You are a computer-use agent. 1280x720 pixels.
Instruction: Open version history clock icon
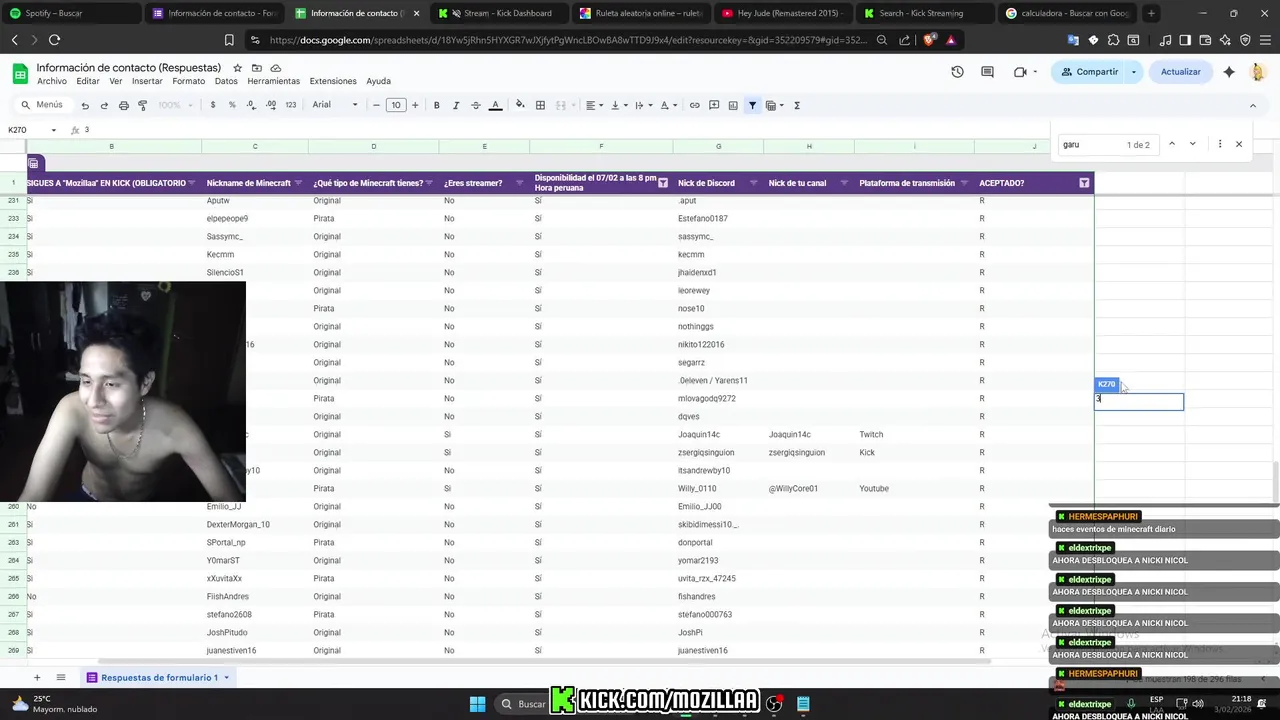coord(957,72)
